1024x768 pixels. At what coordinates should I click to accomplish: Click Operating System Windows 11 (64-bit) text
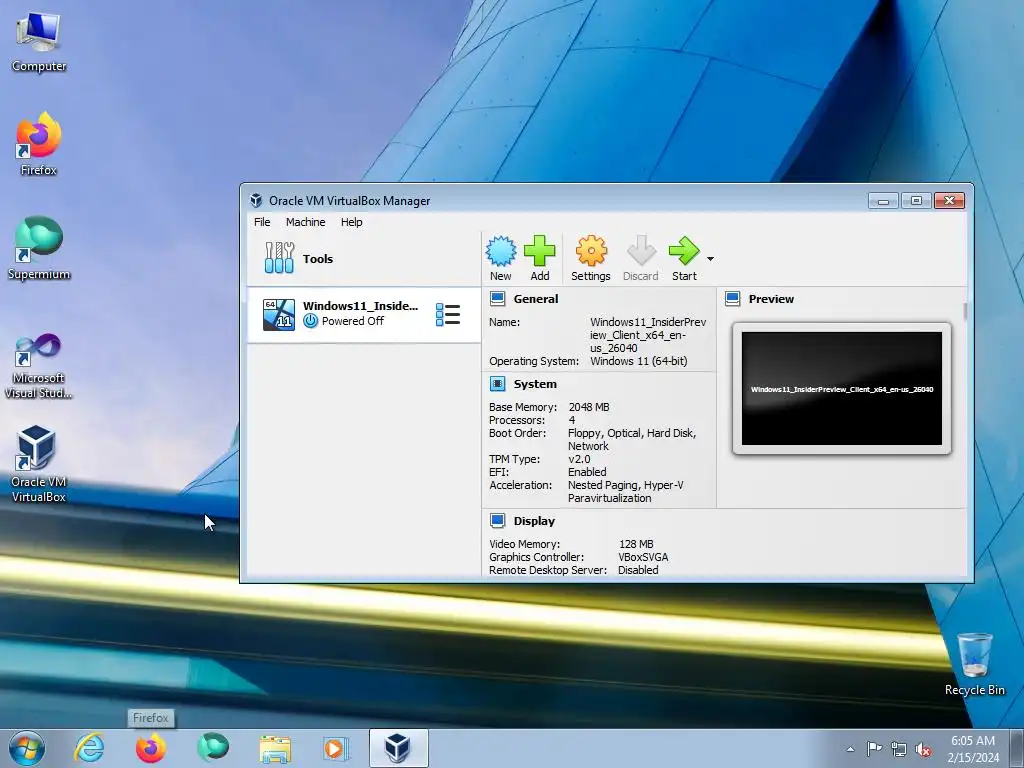[639, 361]
